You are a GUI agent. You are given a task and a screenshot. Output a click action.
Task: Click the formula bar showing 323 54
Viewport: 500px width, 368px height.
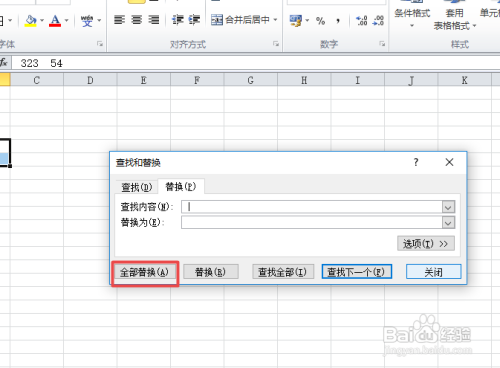(256, 63)
